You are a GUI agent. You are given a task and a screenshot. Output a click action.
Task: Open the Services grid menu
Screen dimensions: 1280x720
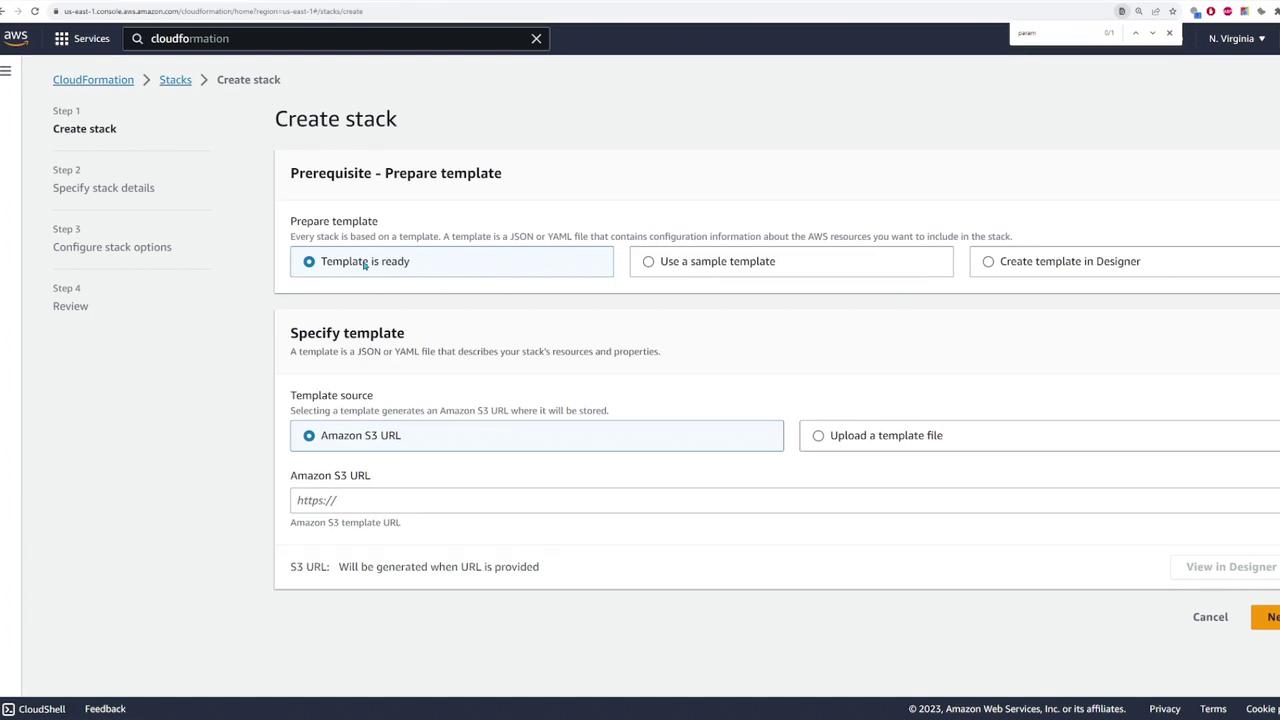point(82,38)
